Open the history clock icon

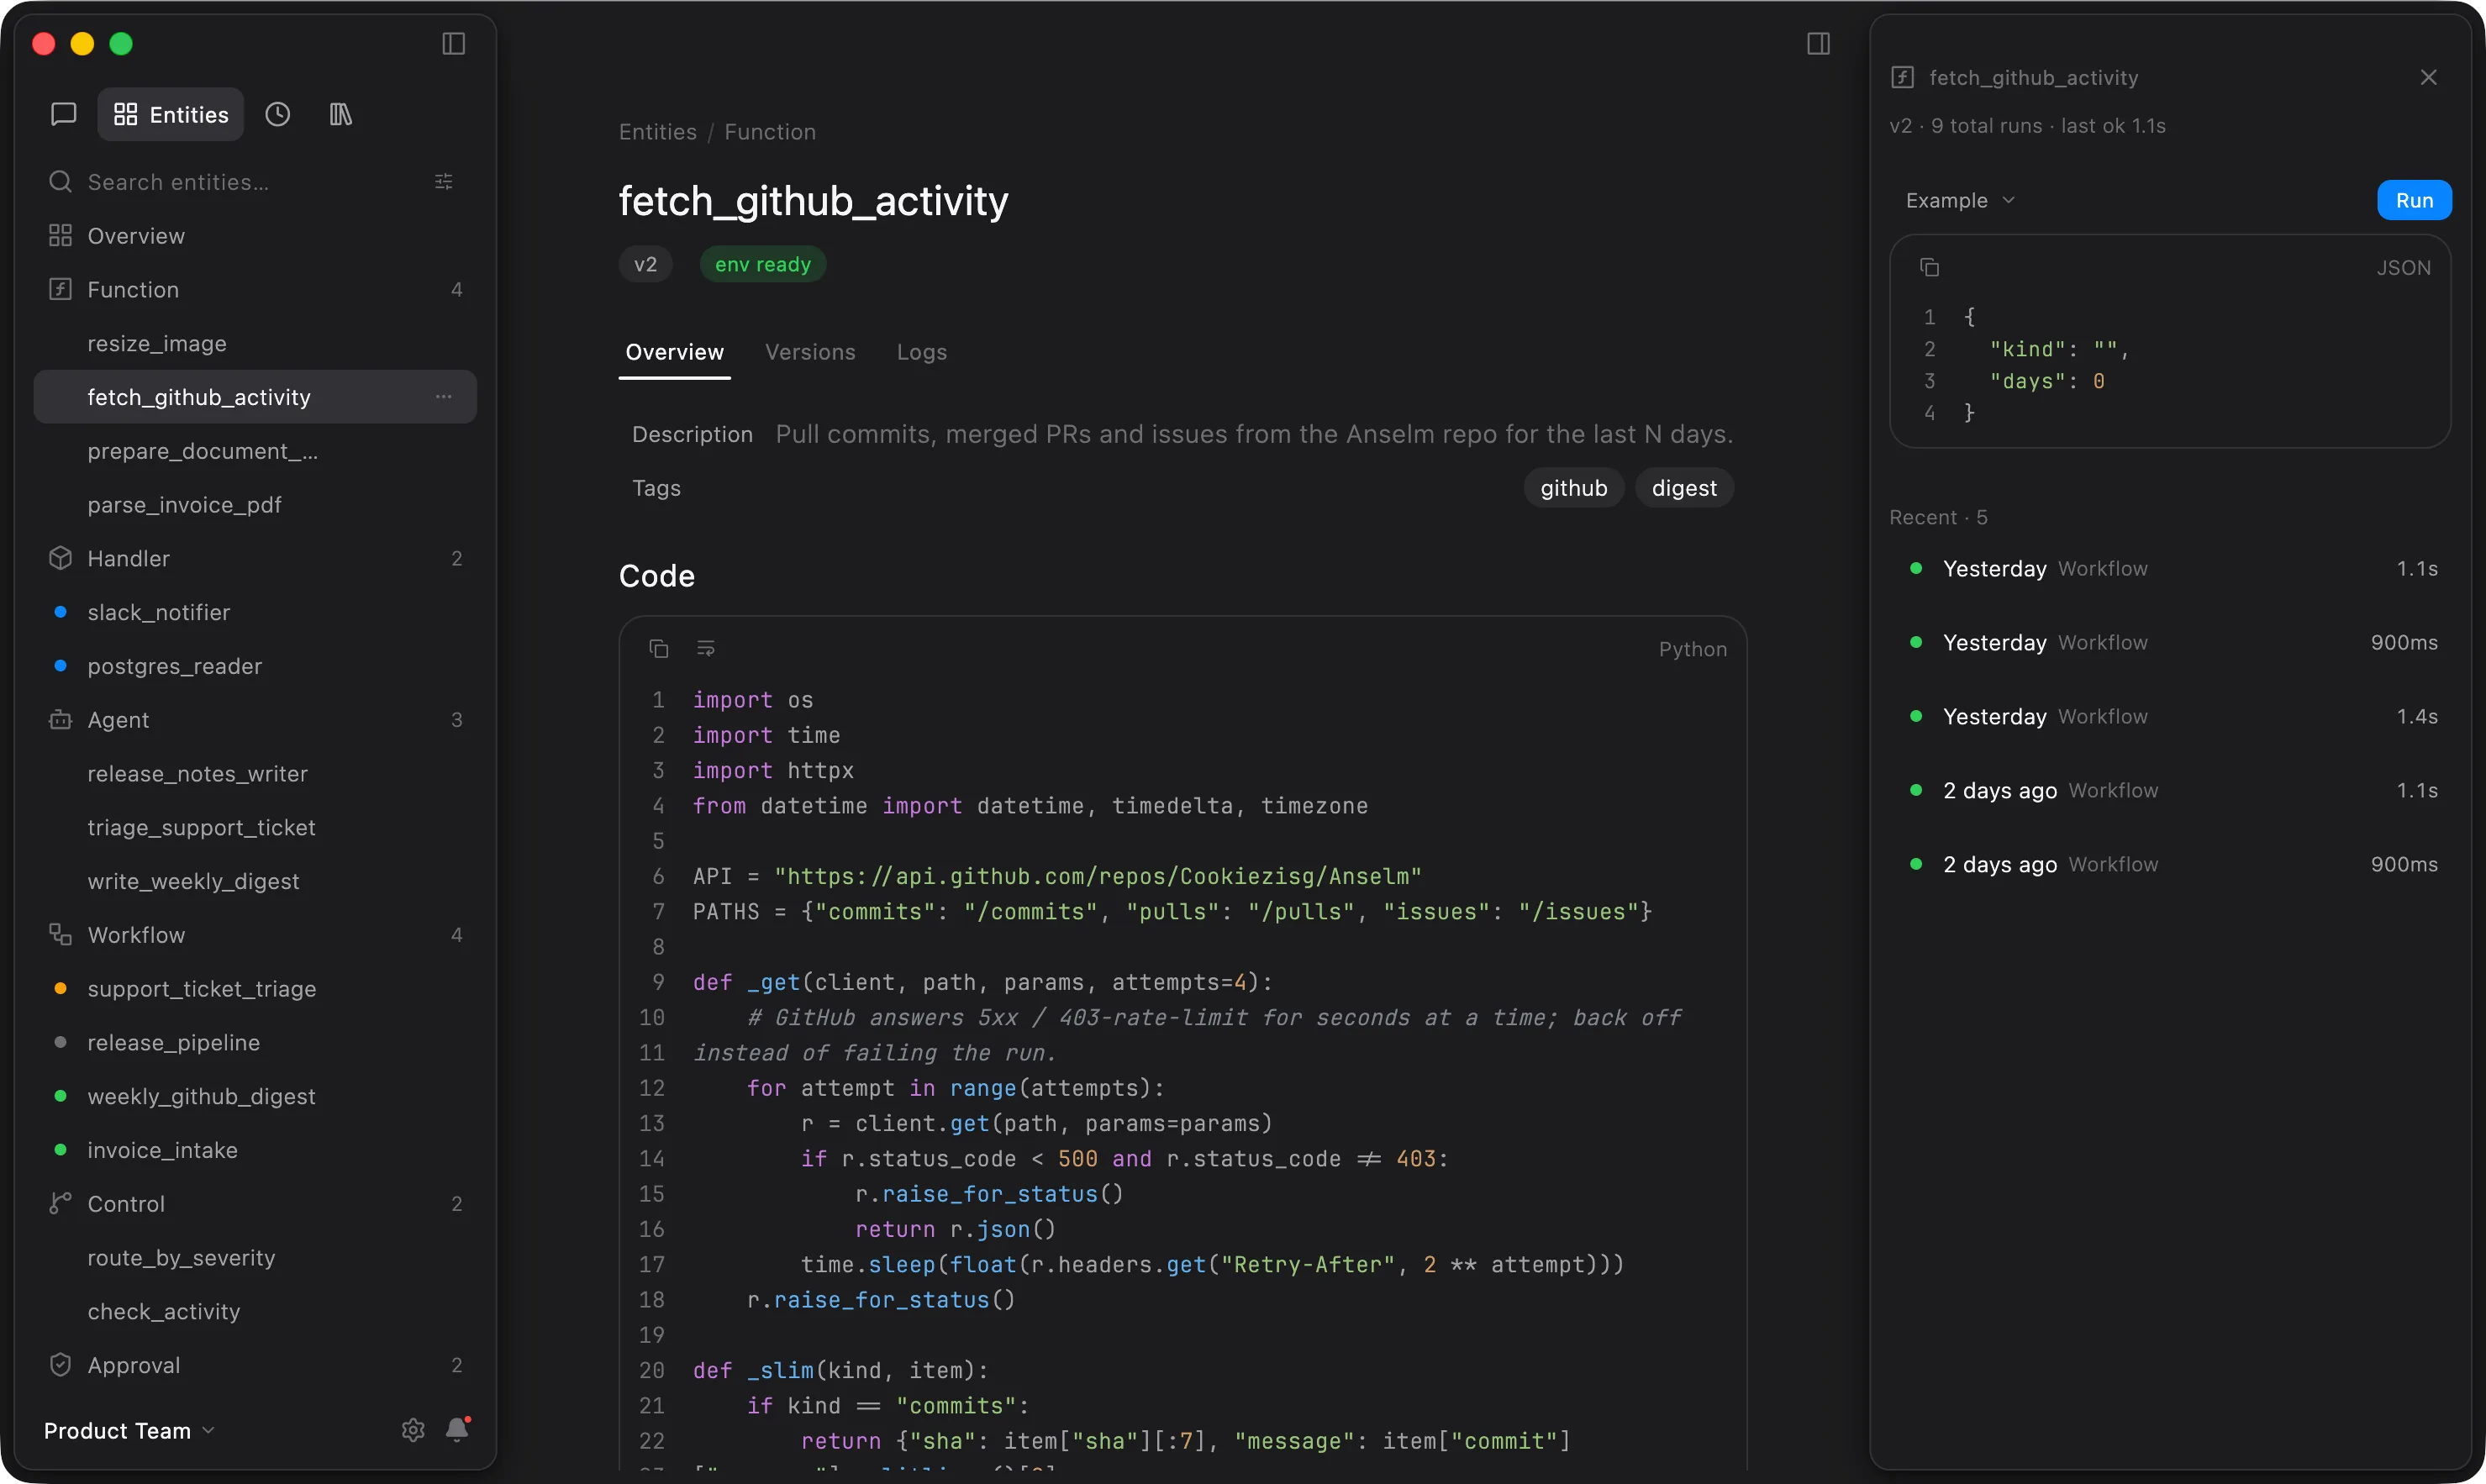pos(278,114)
